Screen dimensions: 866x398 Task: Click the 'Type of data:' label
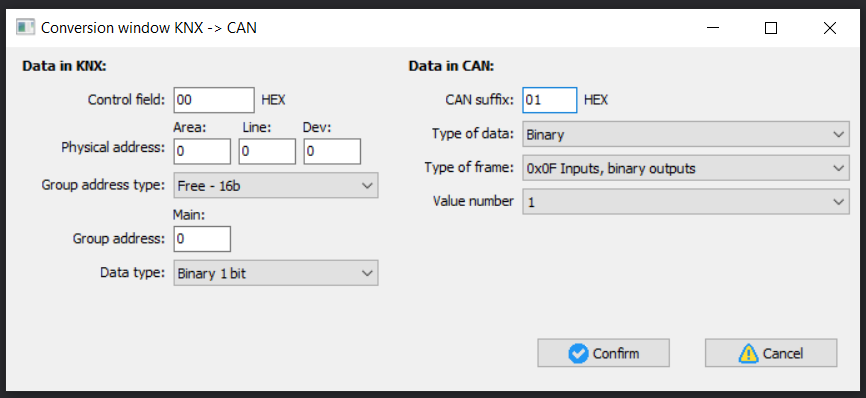[x=473, y=134]
